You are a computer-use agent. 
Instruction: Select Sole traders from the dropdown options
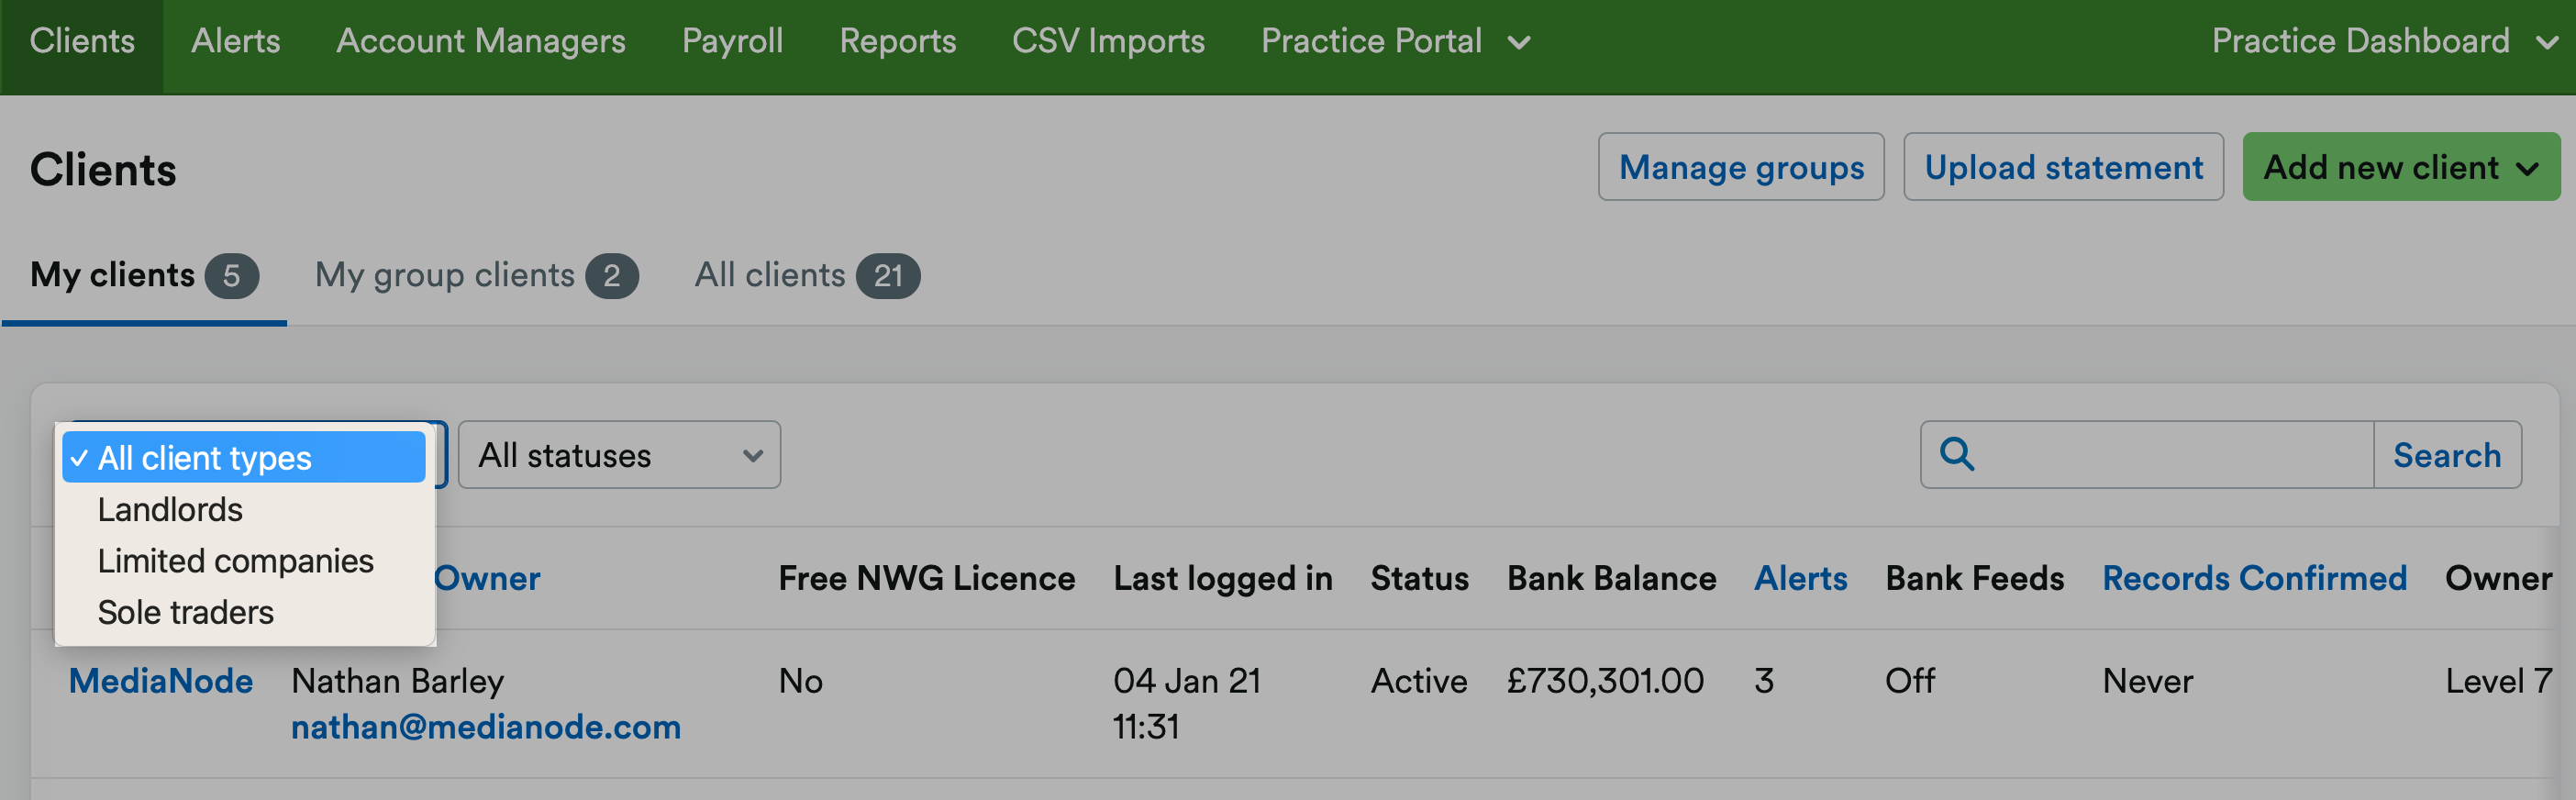tap(184, 612)
